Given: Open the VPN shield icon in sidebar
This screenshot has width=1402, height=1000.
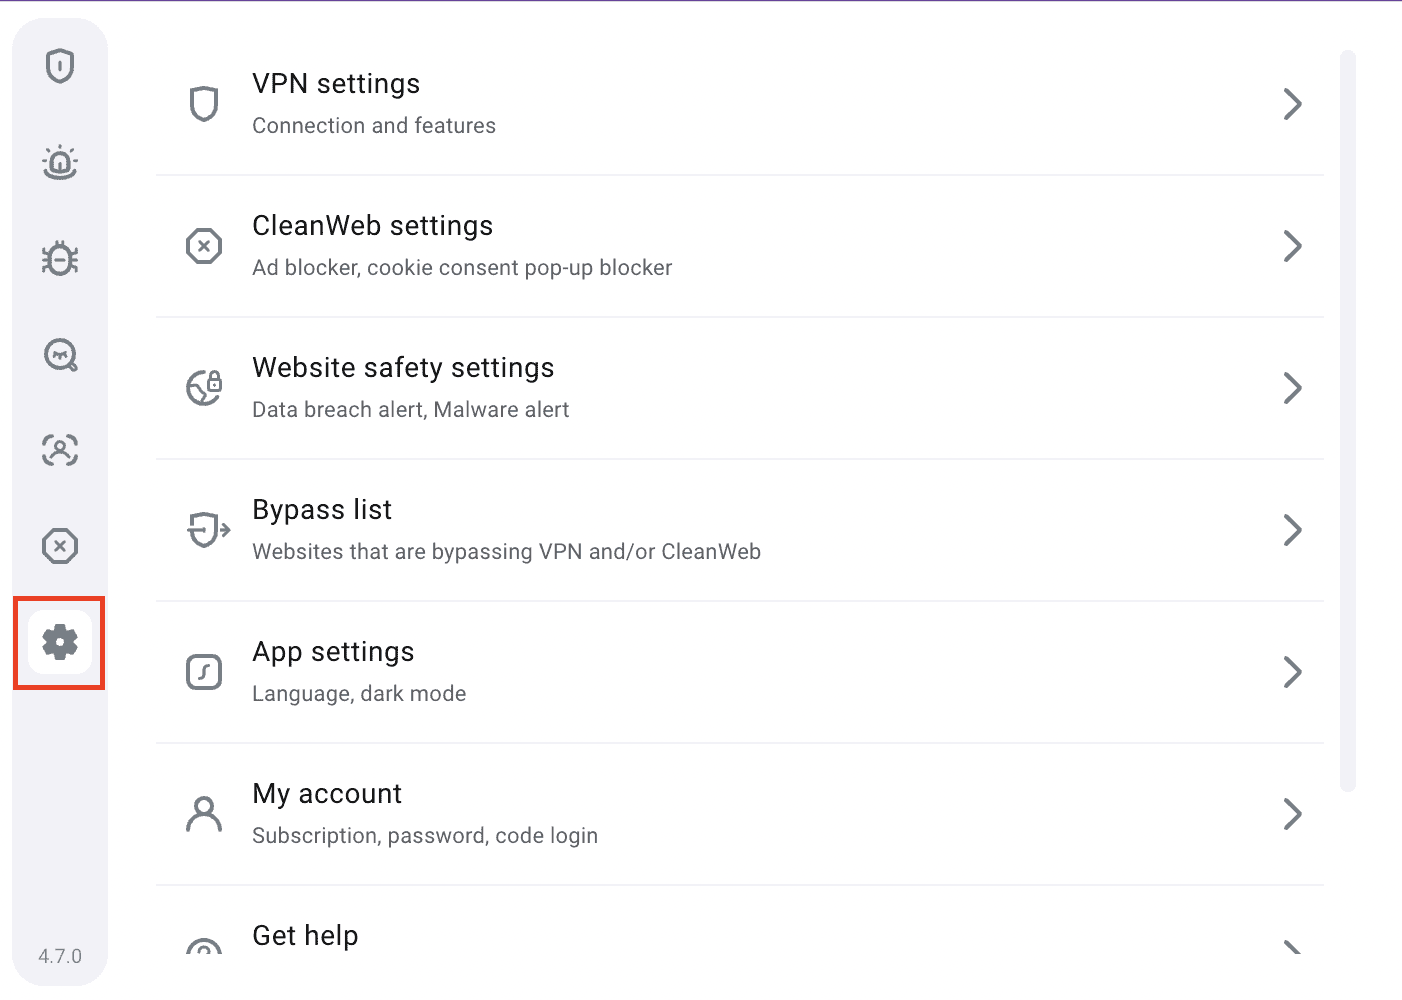Looking at the screenshot, I should (x=60, y=66).
